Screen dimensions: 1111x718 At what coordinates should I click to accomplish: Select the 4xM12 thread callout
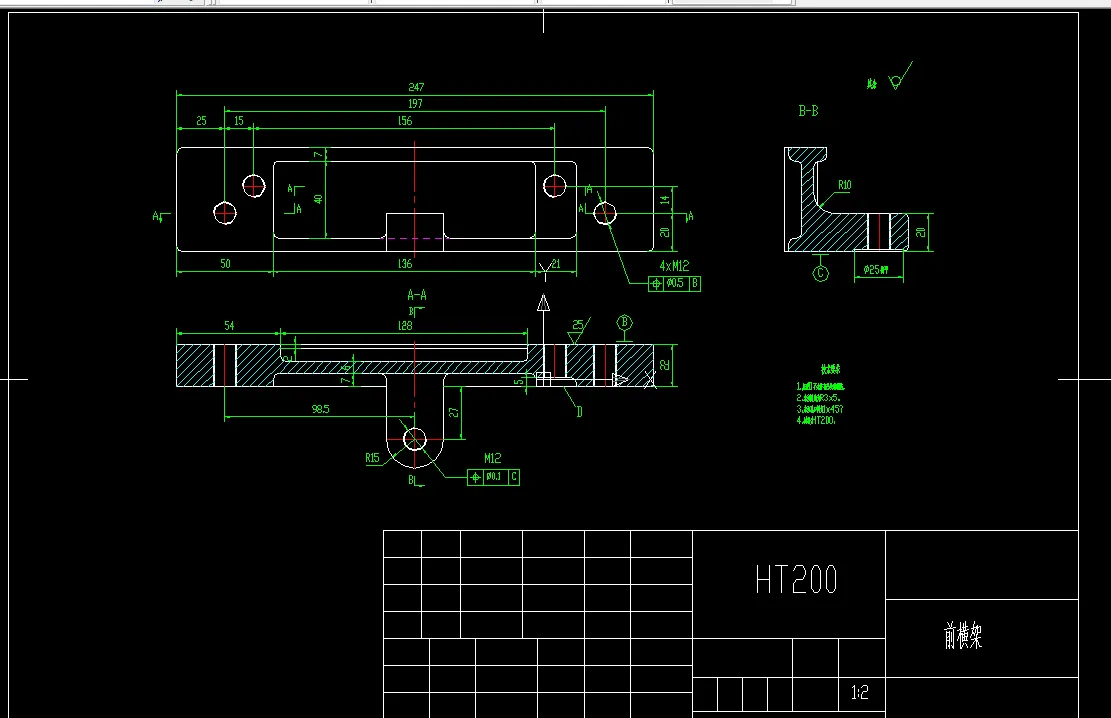pyautogui.click(x=674, y=266)
